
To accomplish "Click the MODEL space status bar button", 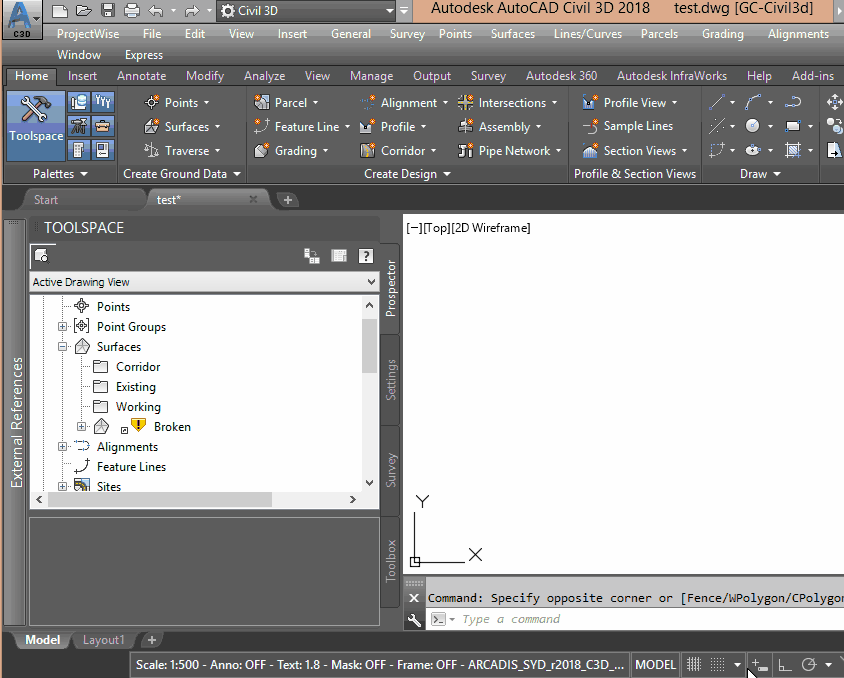I will [x=655, y=665].
